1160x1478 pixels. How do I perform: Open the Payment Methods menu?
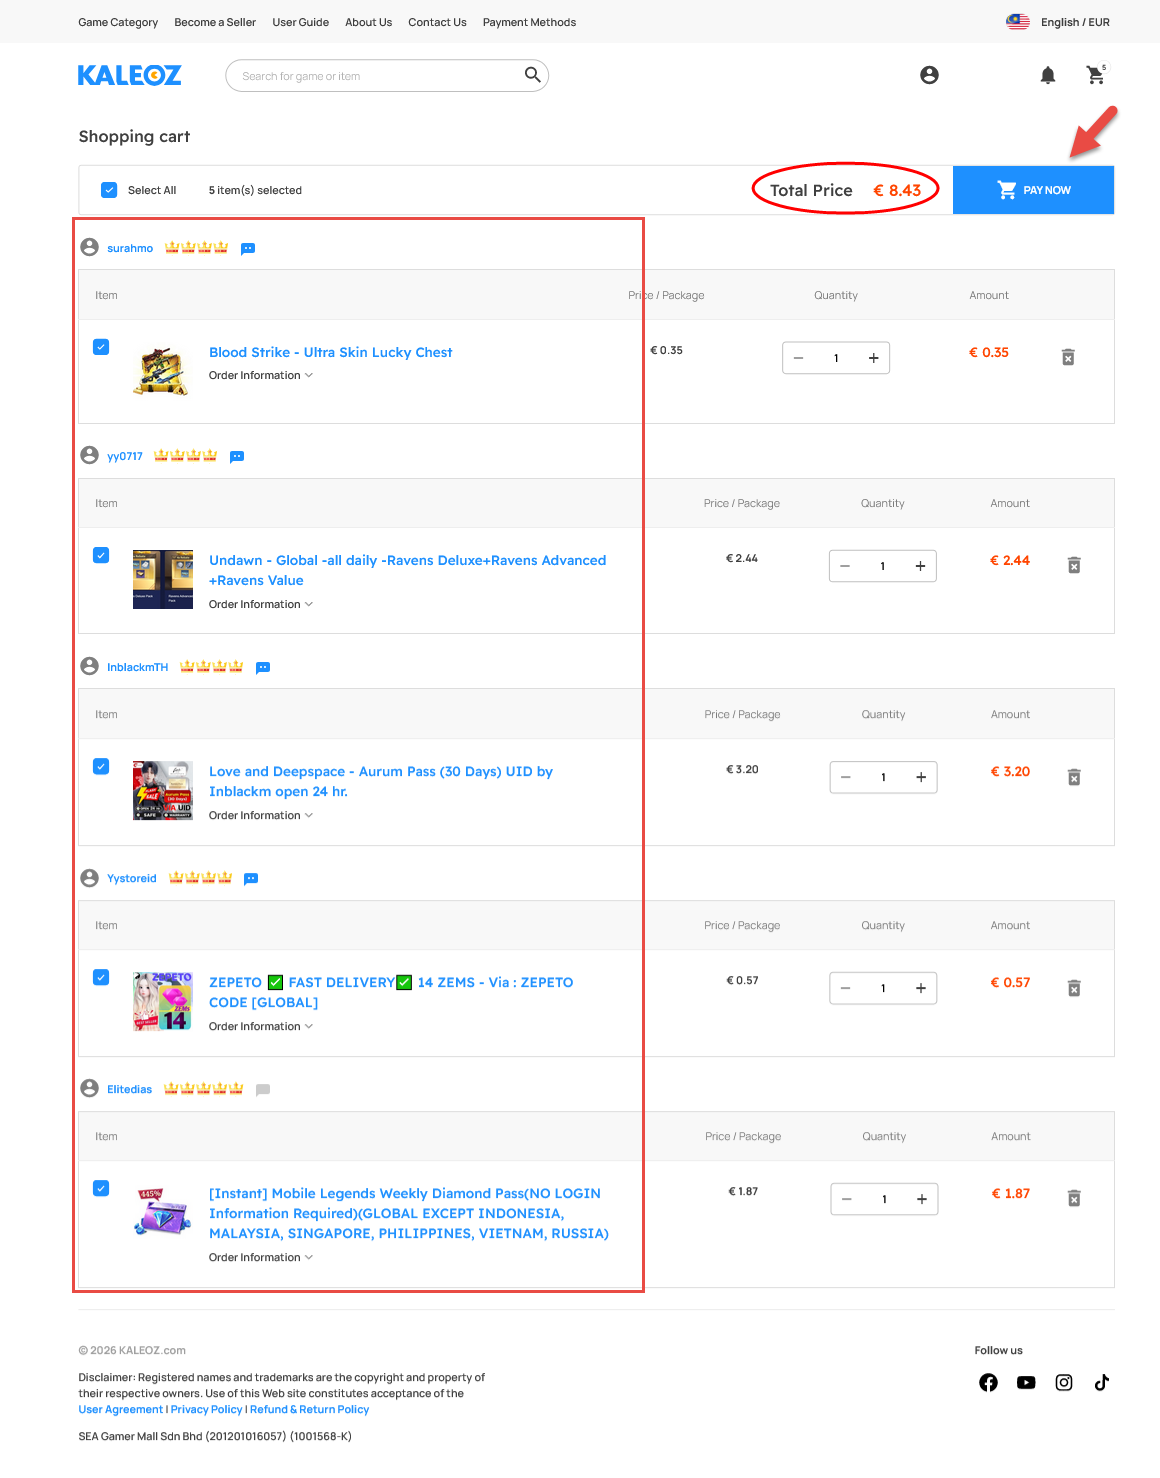(x=529, y=21)
